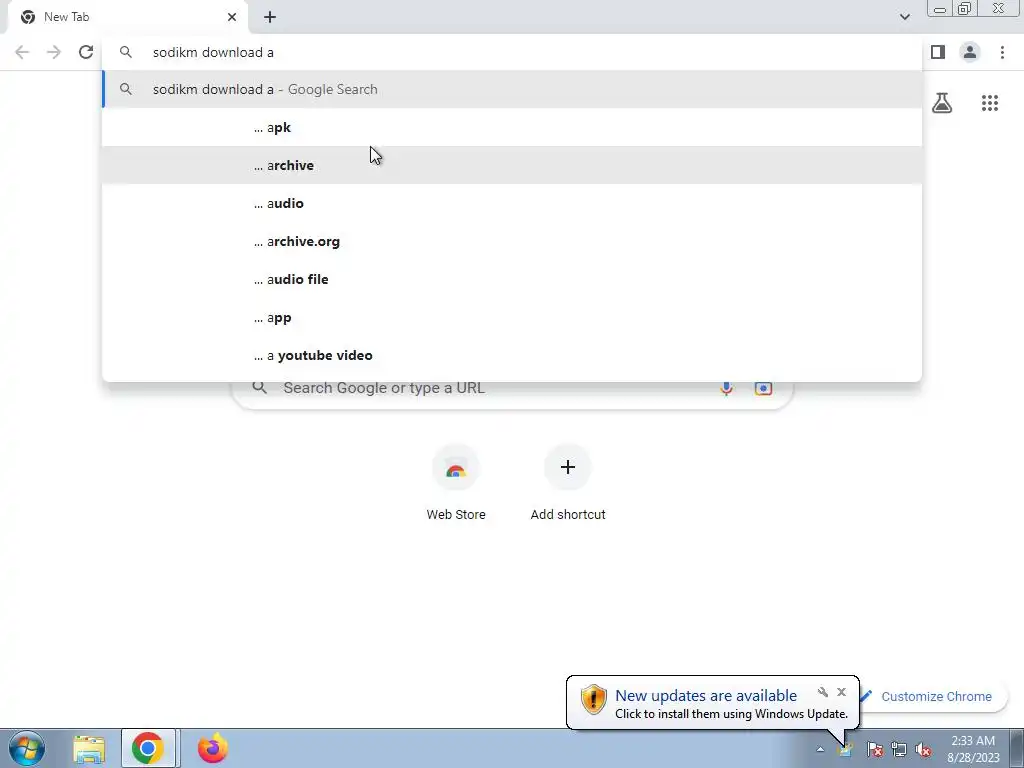Open the Web Store shortcut
The image size is (1024, 768).
point(456,483)
